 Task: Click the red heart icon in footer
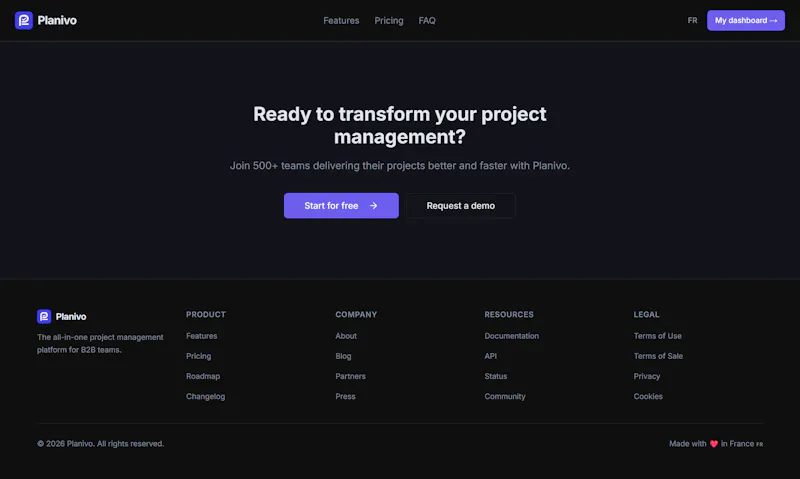713,444
